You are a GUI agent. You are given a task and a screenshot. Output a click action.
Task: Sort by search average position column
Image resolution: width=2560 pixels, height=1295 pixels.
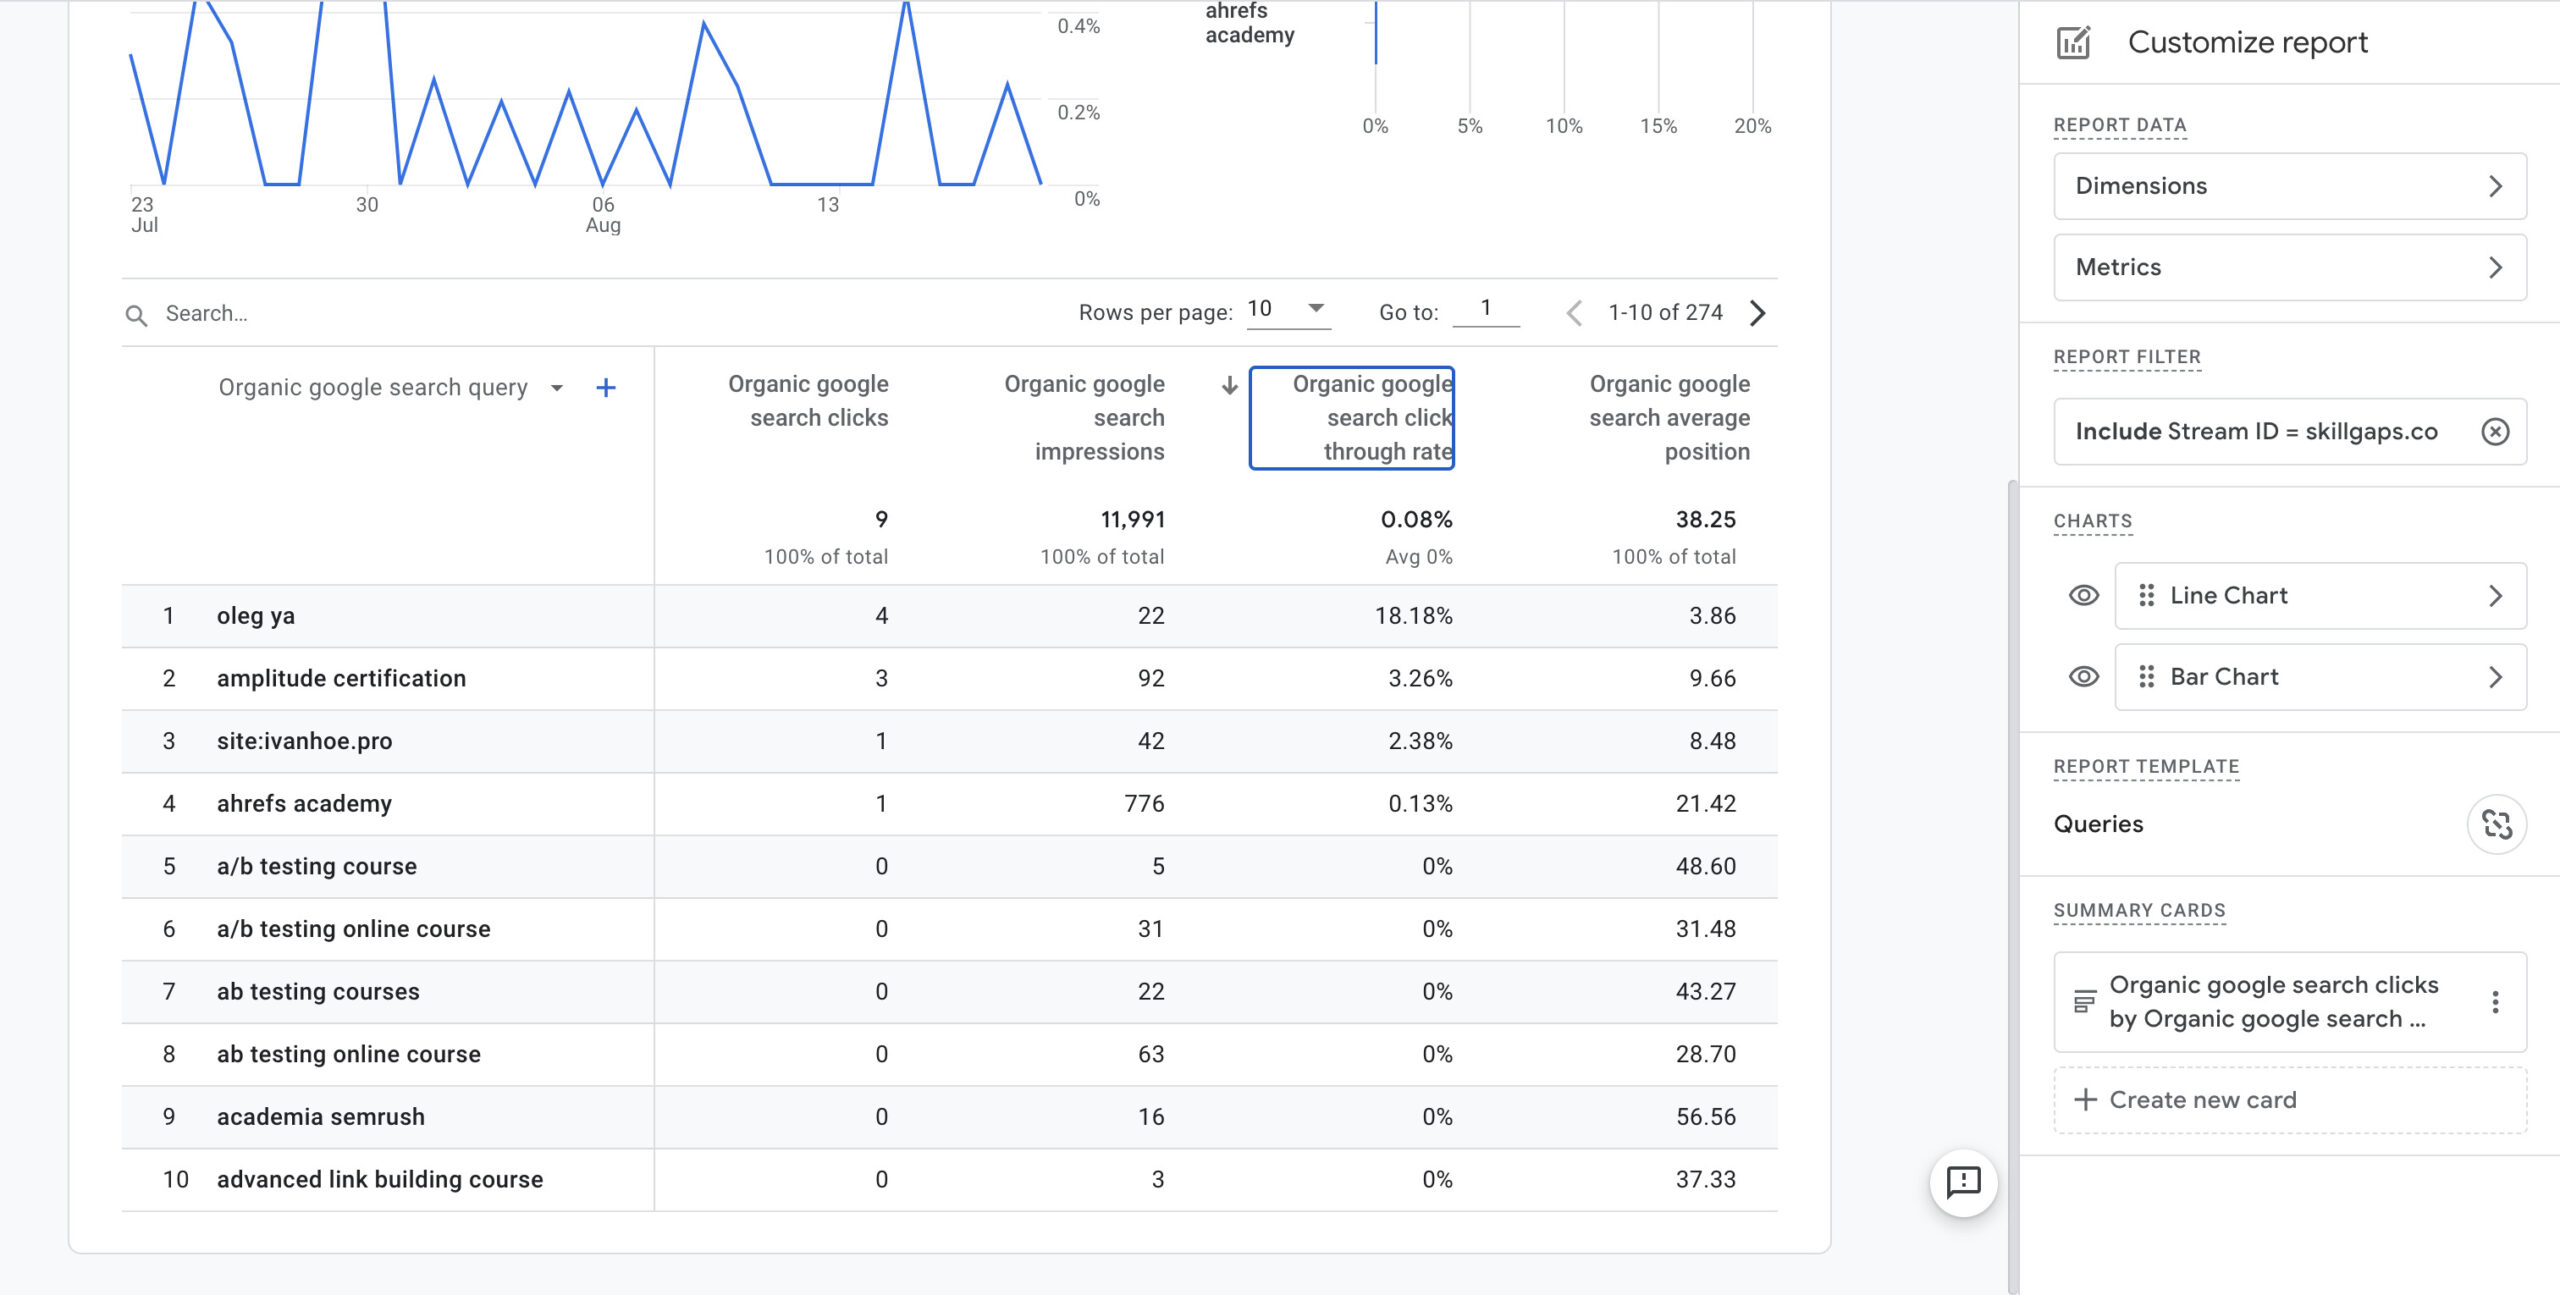pyautogui.click(x=1669, y=417)
